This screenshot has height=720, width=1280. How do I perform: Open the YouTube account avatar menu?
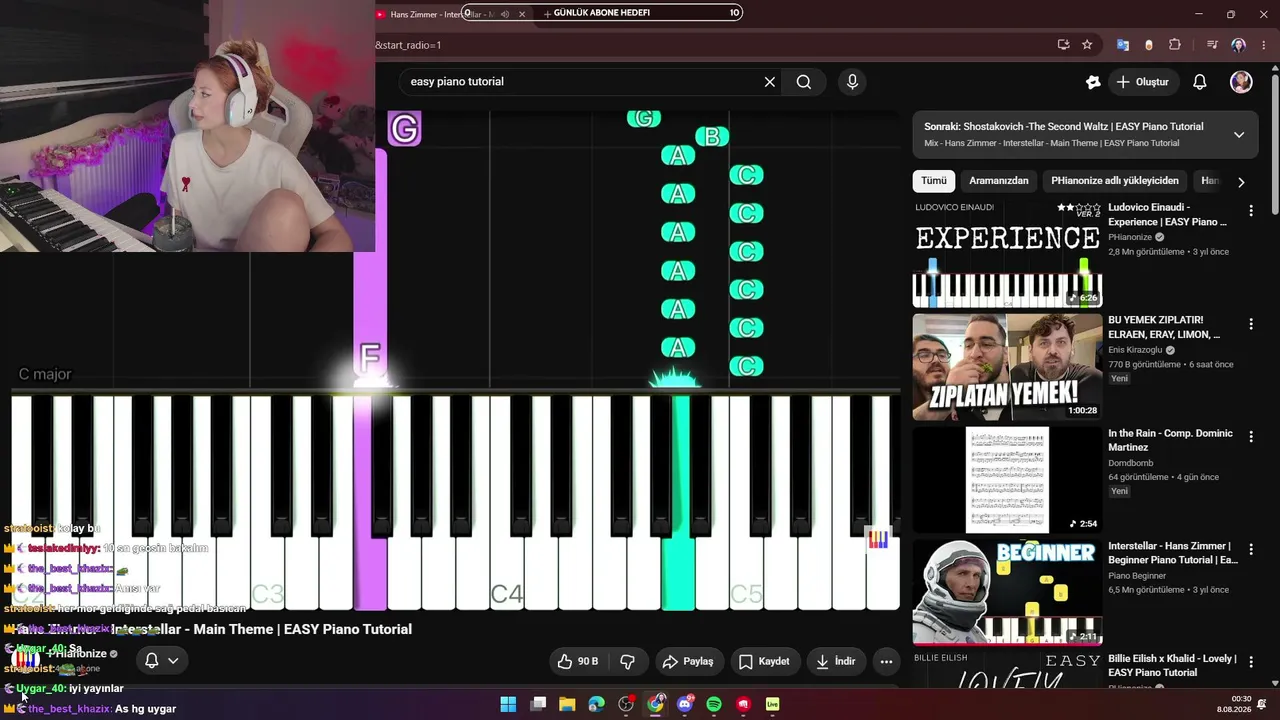pyautogui.click(x=1241, y=82)
